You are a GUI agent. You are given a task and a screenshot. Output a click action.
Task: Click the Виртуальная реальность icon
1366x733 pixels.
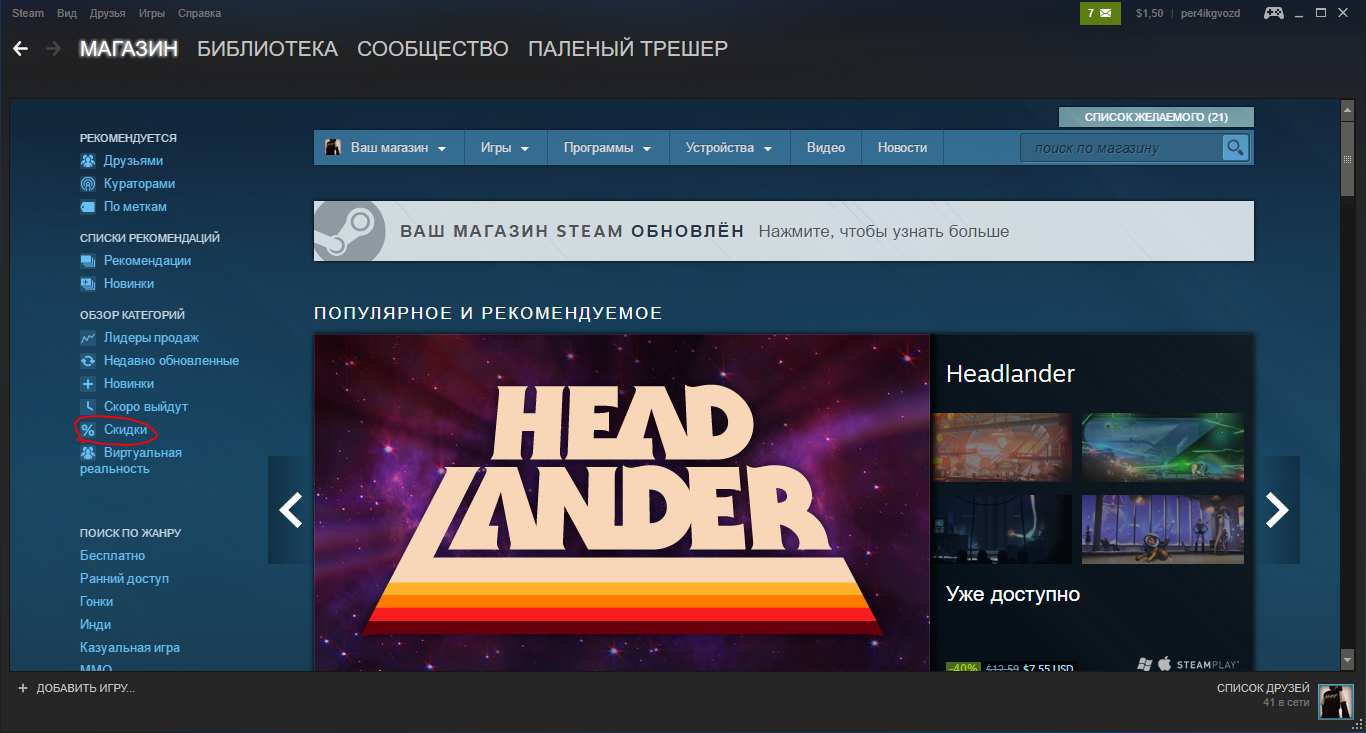[88, 453]
